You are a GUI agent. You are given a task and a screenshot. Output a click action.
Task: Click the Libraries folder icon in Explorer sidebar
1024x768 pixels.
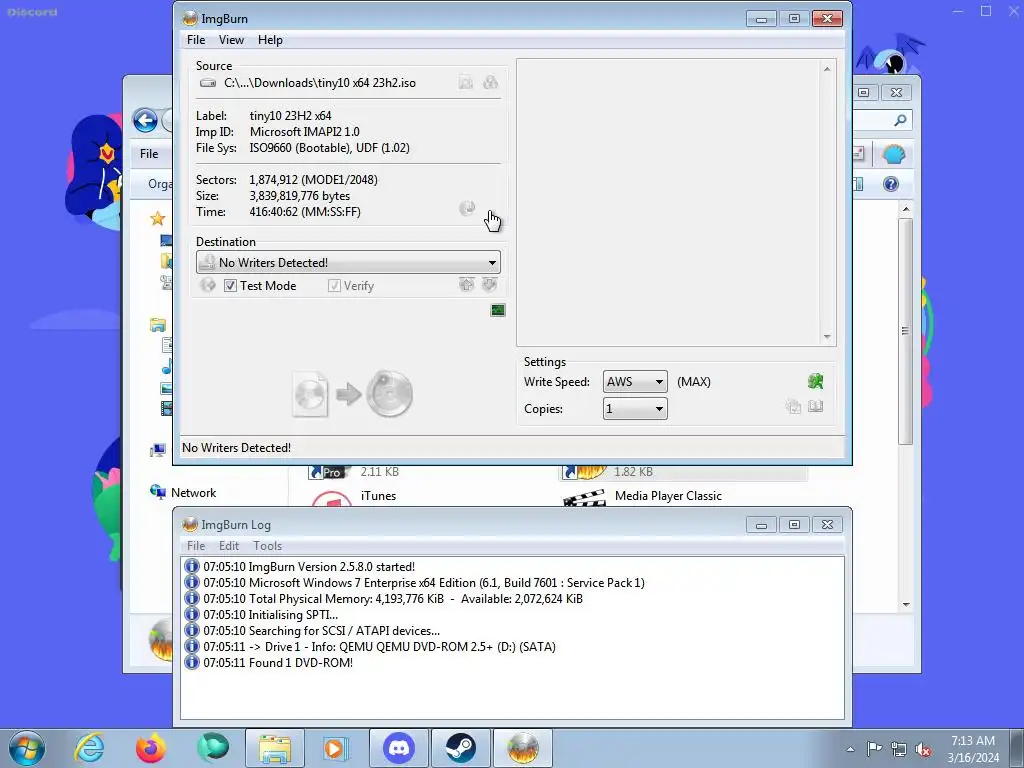[x=157, y=325]
